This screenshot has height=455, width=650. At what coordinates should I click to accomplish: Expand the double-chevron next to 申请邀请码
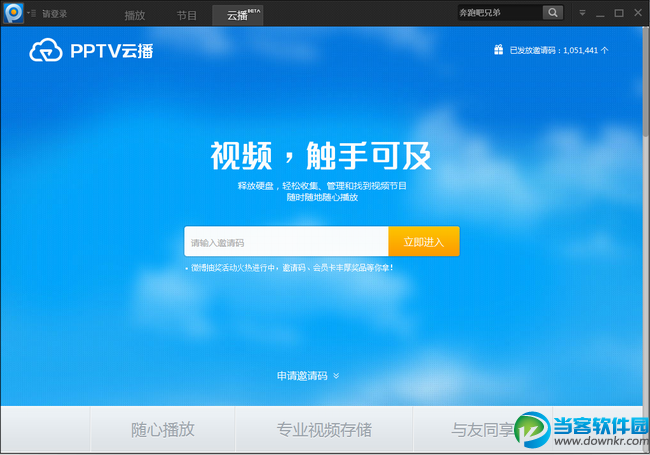[336, 376]
